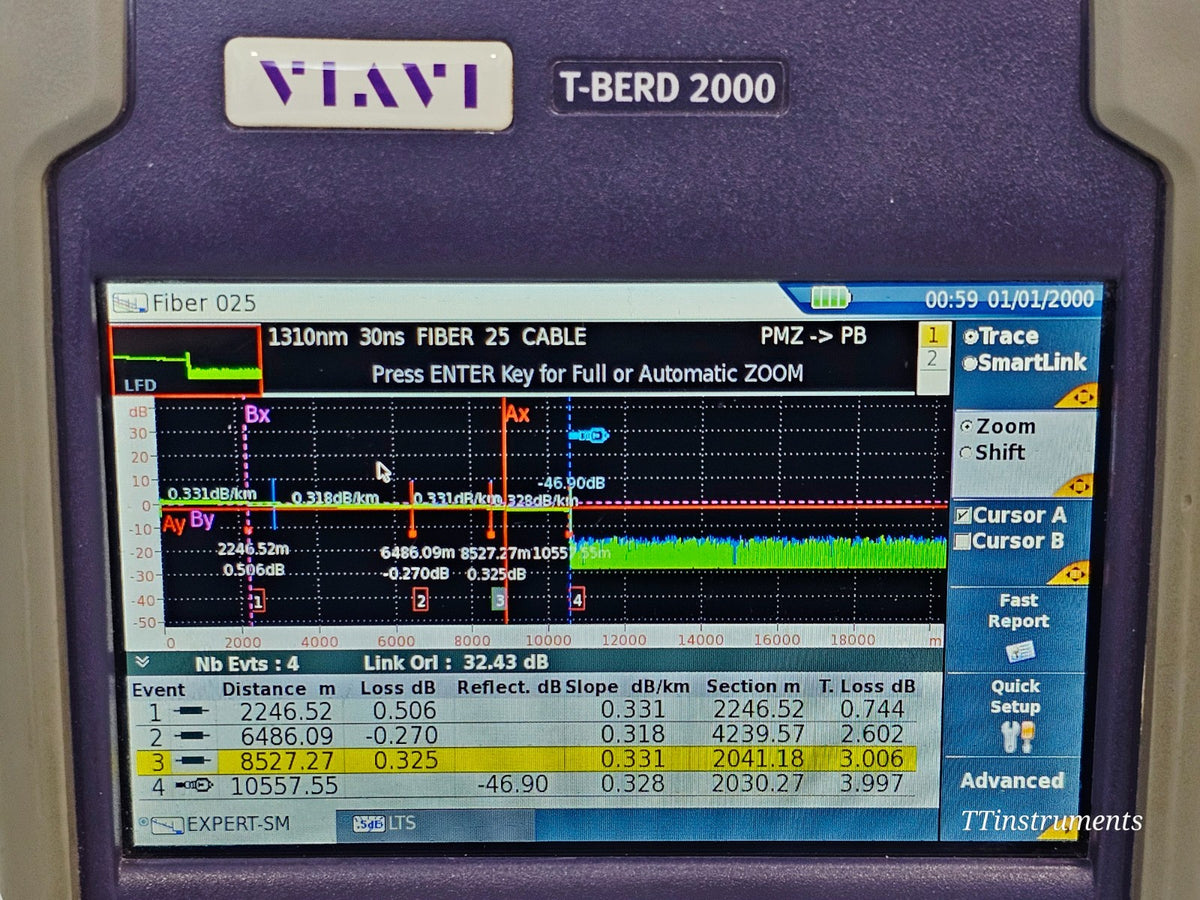The width and height of the screenshot is (1200, 900).
Task: Tap the yellow arrow selector below Cursor B
Action: pos(1070,574)
